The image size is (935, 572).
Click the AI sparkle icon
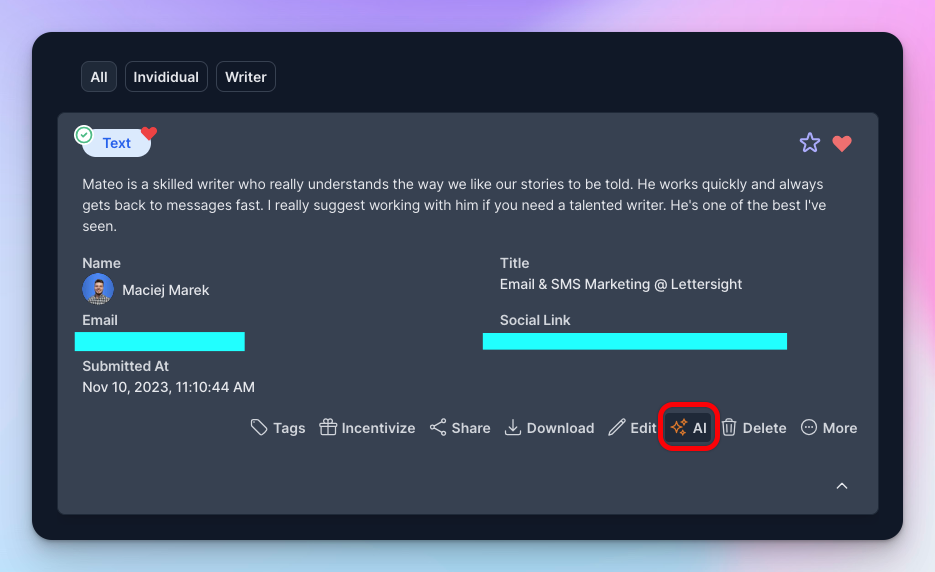tap(679, 428)
